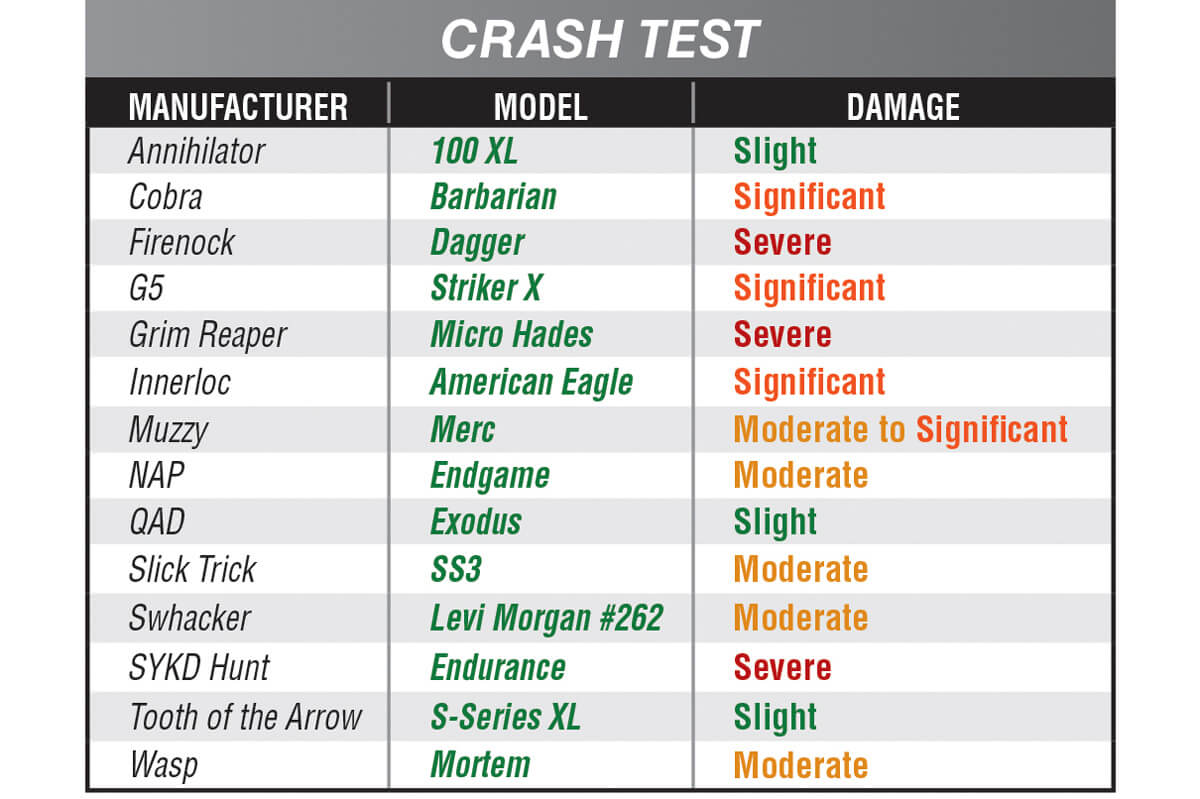Click Moderate to Significant damage rating
The image size is (1200, 799).
coord(901,430)
